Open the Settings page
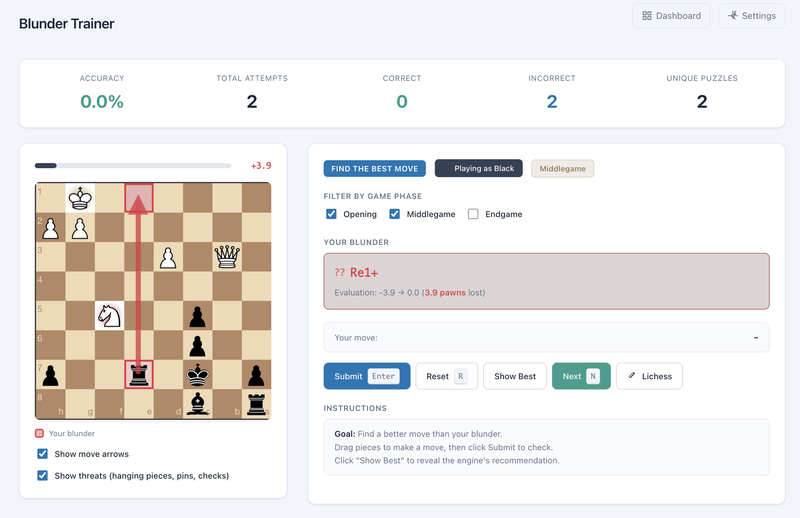This screenshot has width=800, height=518. point(751,16)
